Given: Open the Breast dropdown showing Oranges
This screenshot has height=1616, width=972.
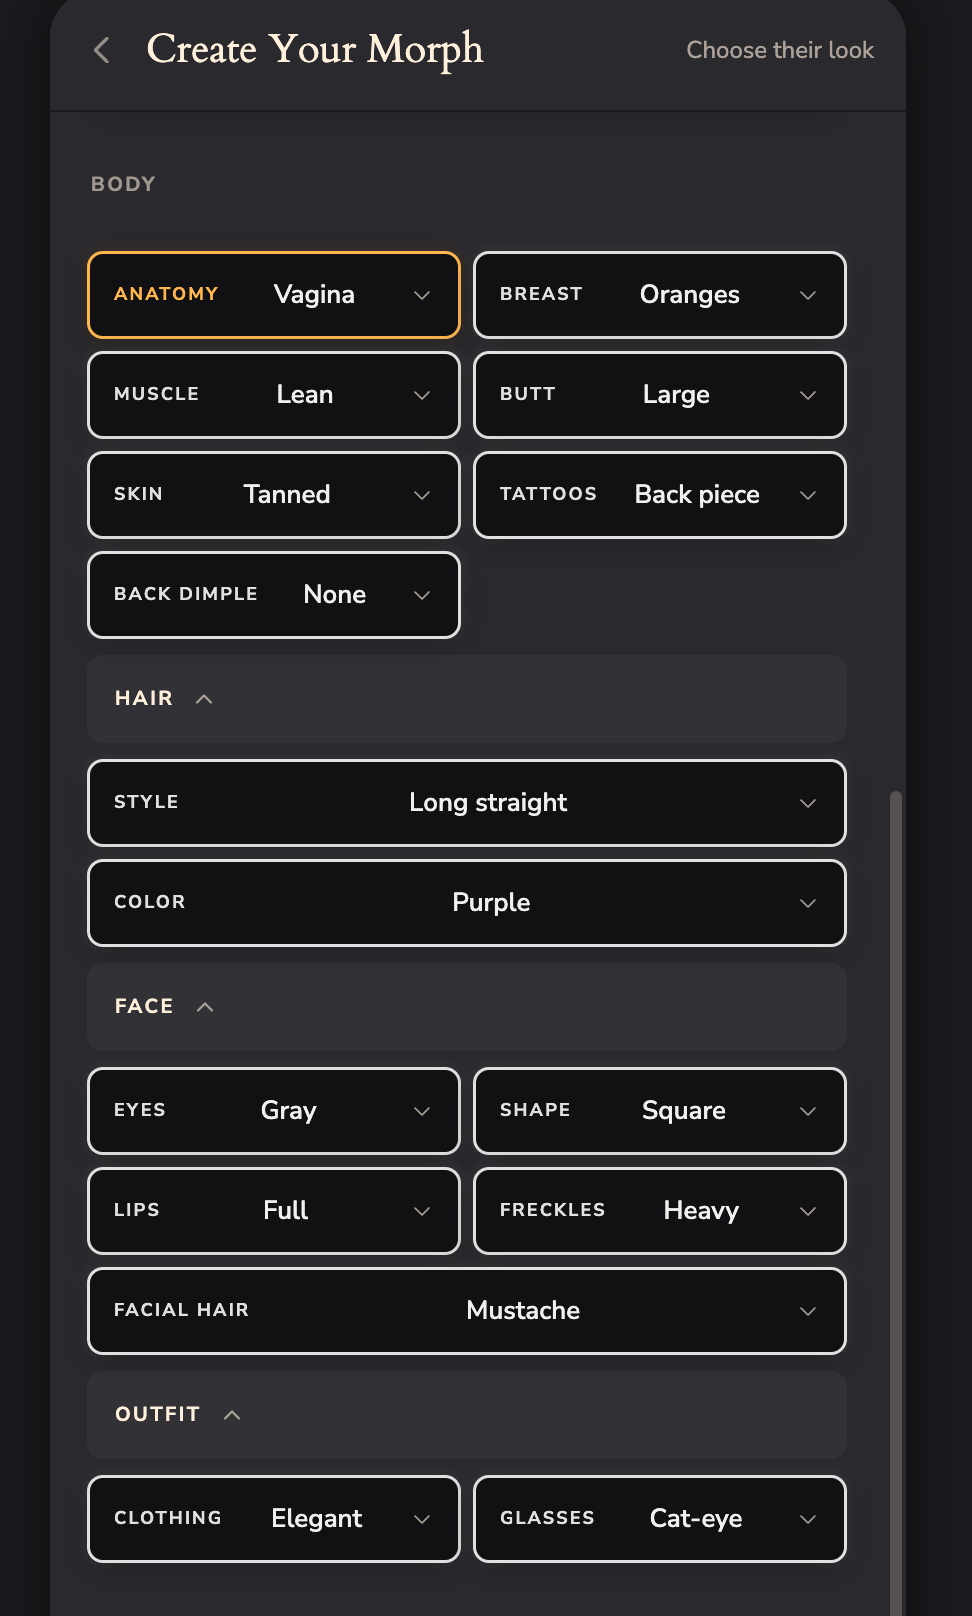Looking at the screenshot, I should (660, 295).
